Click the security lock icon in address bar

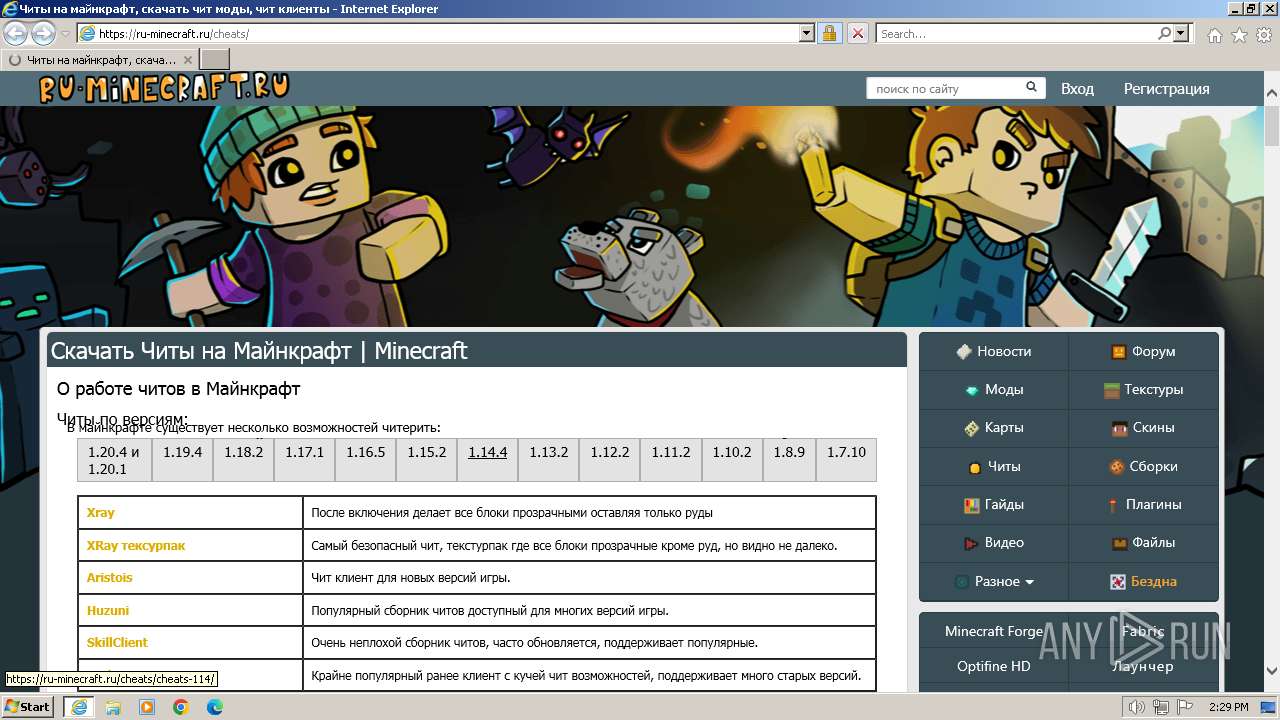(830, 33)
